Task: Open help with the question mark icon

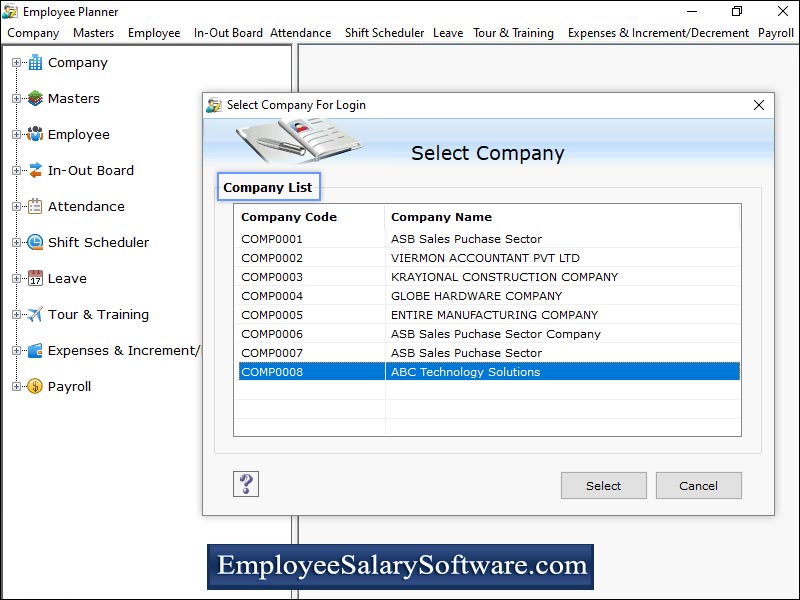Action: [x=246, y=484]
